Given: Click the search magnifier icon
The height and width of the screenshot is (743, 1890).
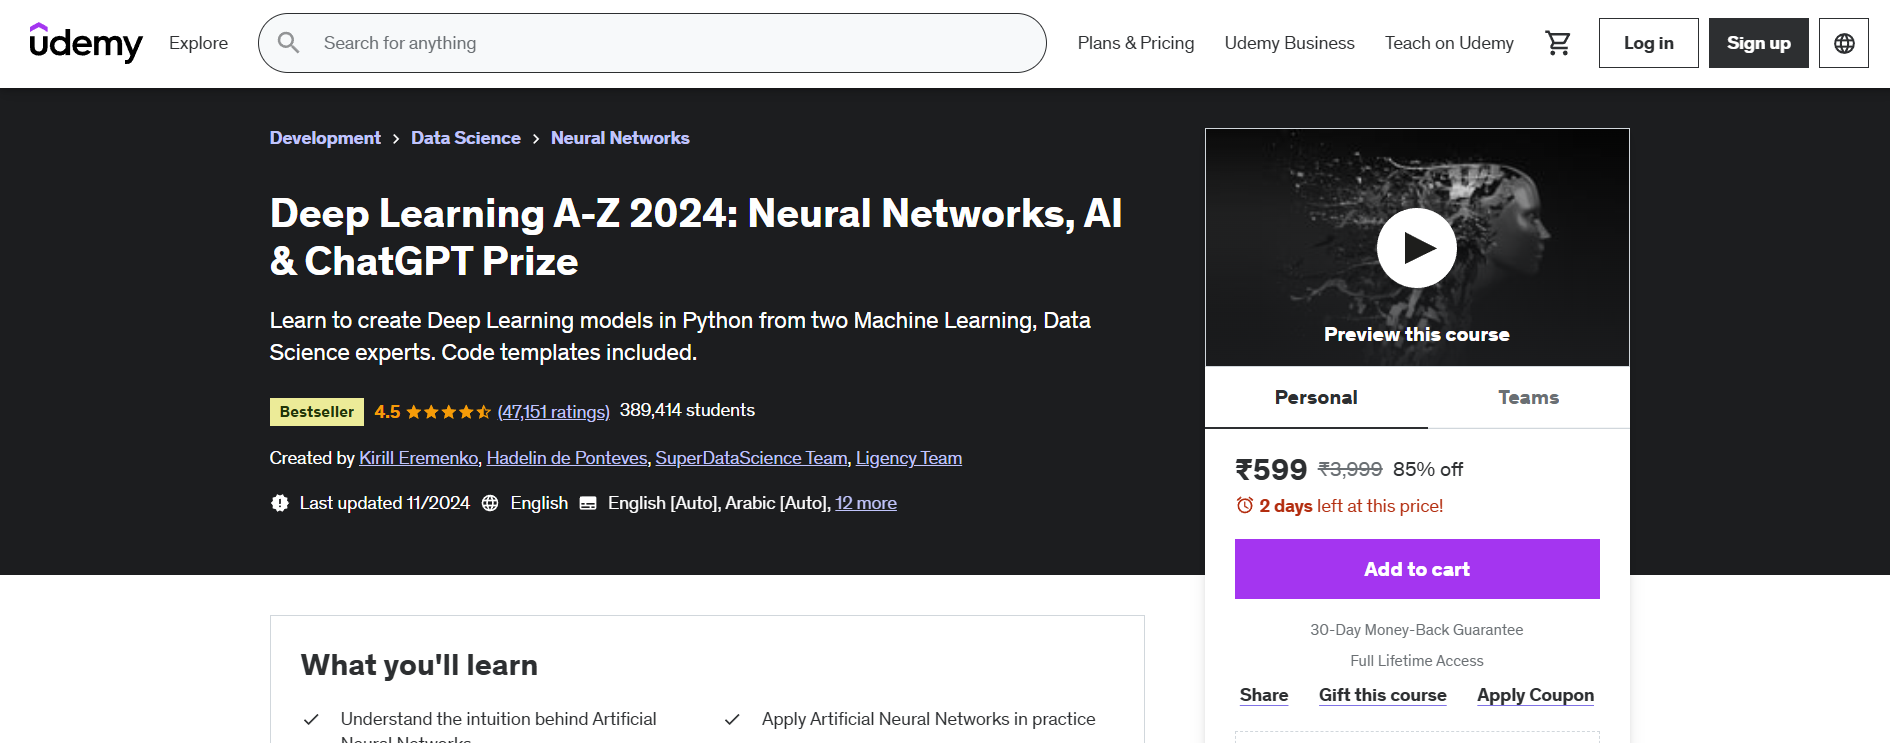Looking at the screenshot, I should click(x=289, y=43).
